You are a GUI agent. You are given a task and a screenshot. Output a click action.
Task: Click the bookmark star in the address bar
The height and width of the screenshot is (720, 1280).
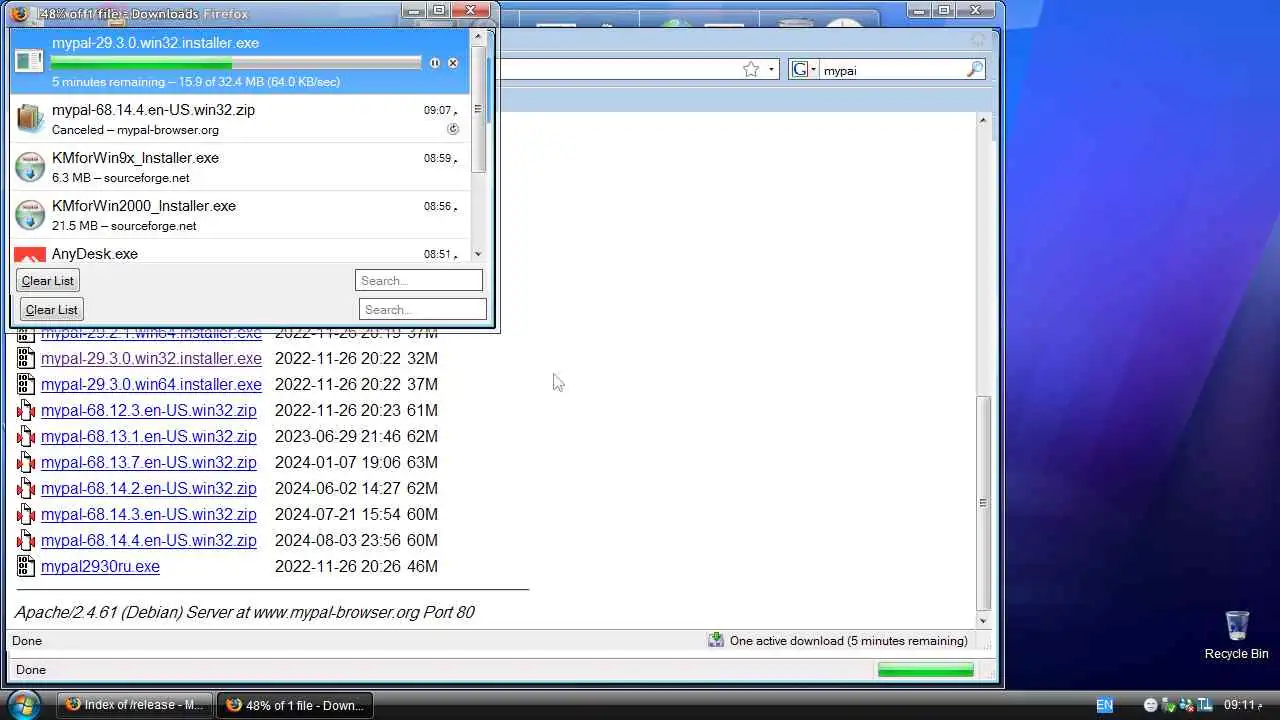751,69
